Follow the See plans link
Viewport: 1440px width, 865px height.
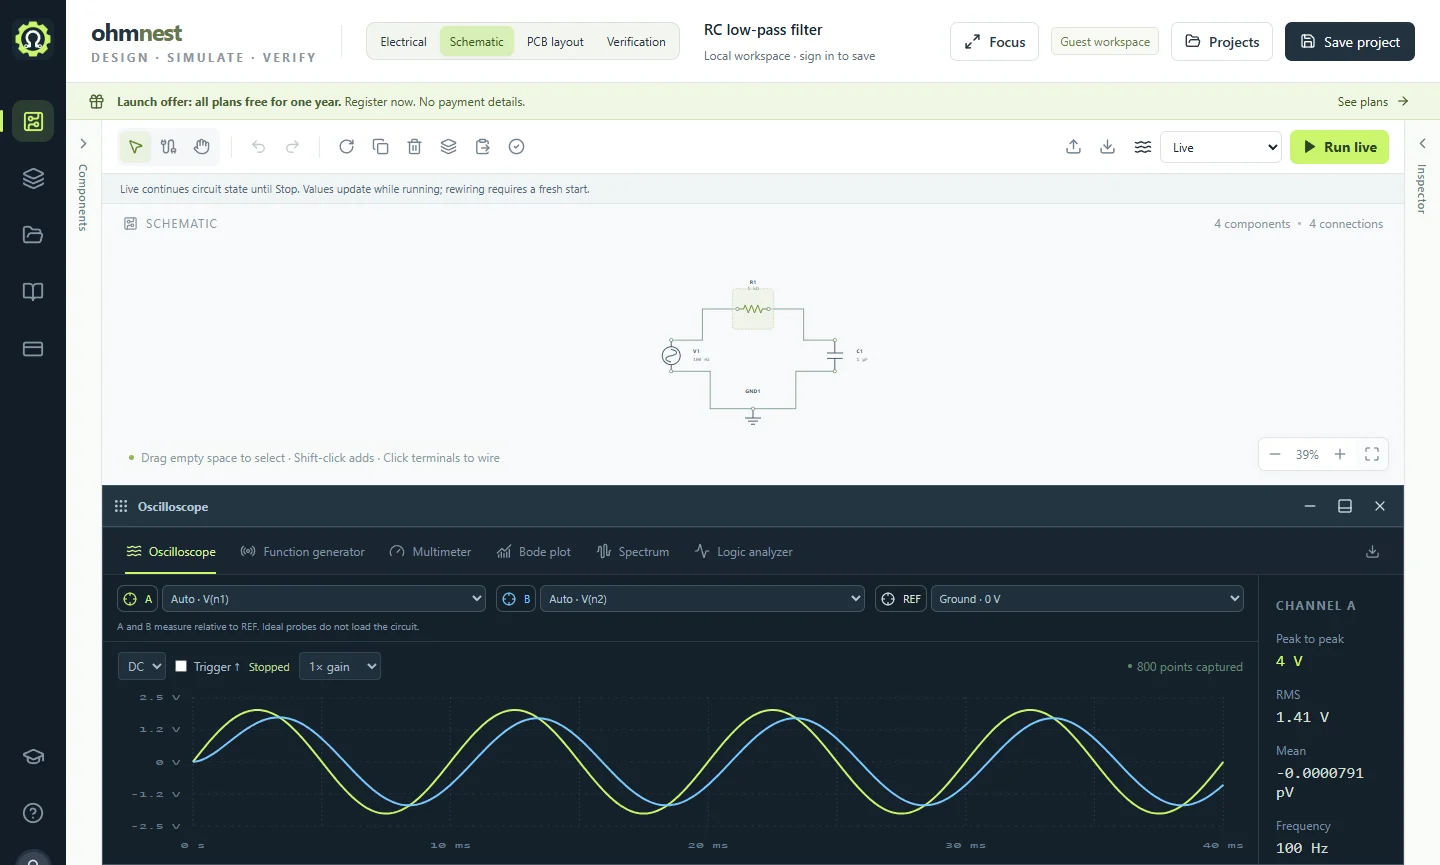1373,102
